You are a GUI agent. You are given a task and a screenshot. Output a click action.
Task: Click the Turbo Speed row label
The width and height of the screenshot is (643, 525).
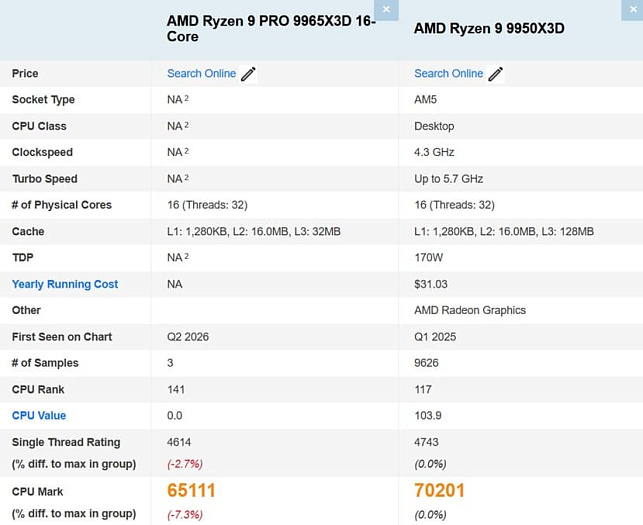click(x=45, y=179)
